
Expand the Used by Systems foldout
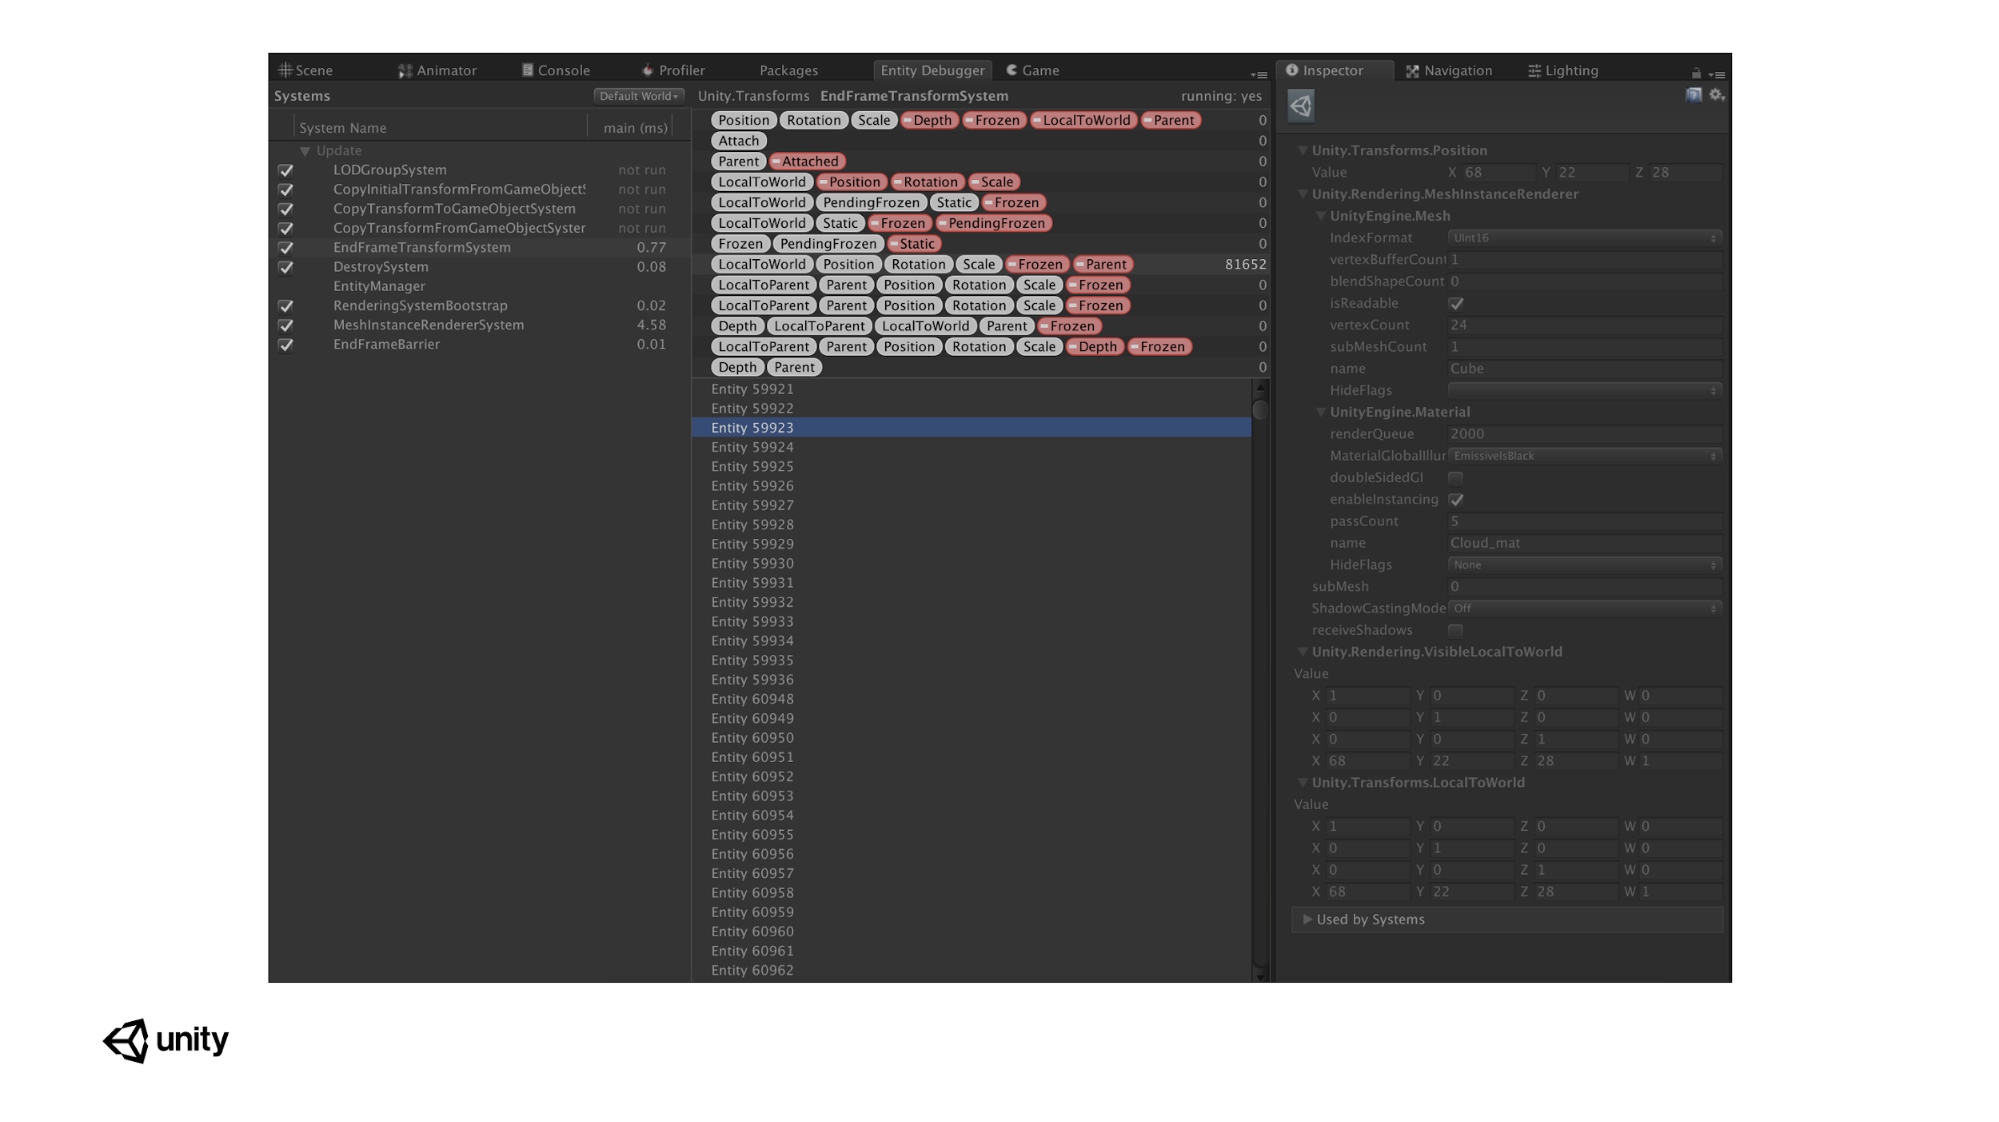pos(1307,920)
